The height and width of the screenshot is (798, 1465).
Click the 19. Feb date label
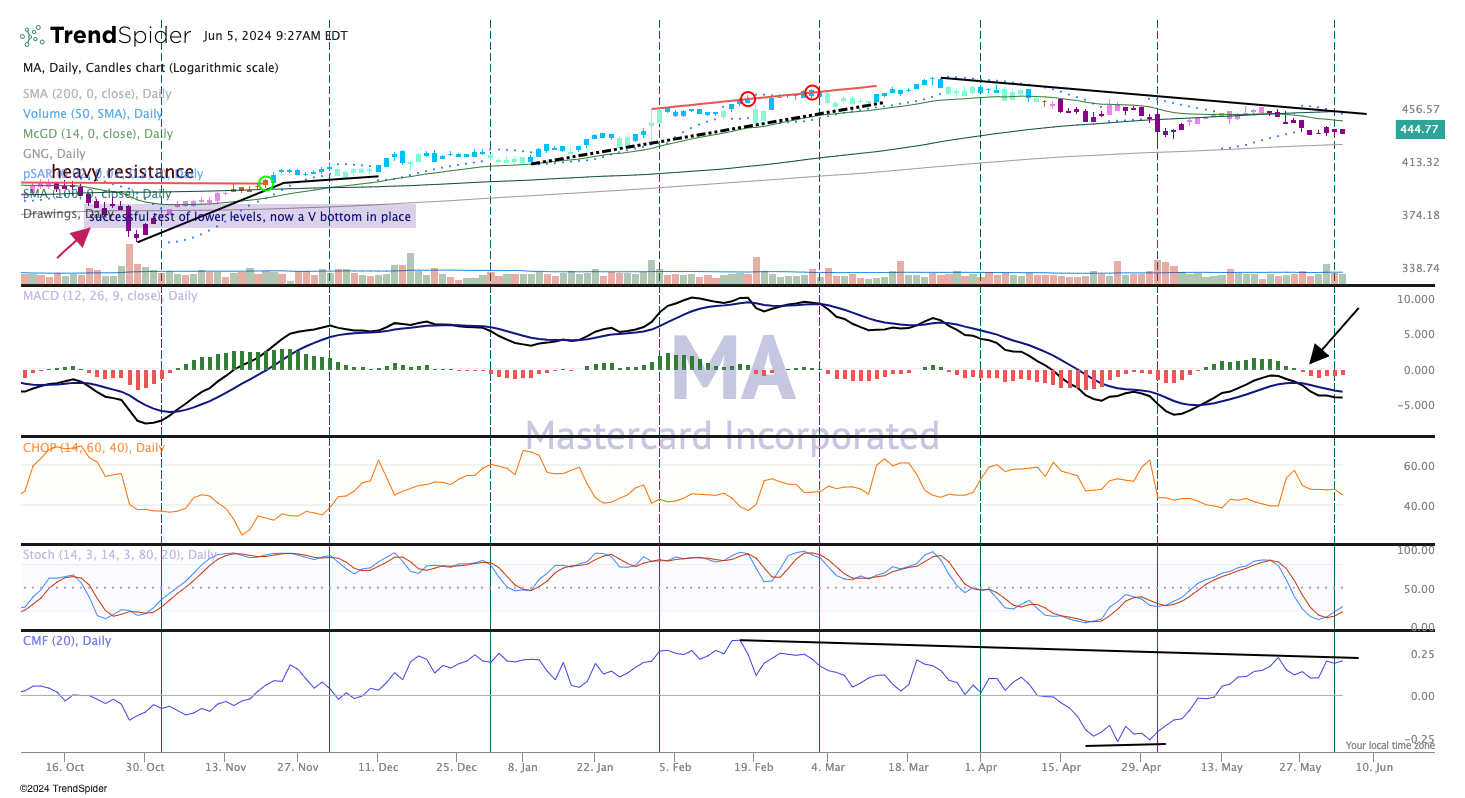[754, 767]
